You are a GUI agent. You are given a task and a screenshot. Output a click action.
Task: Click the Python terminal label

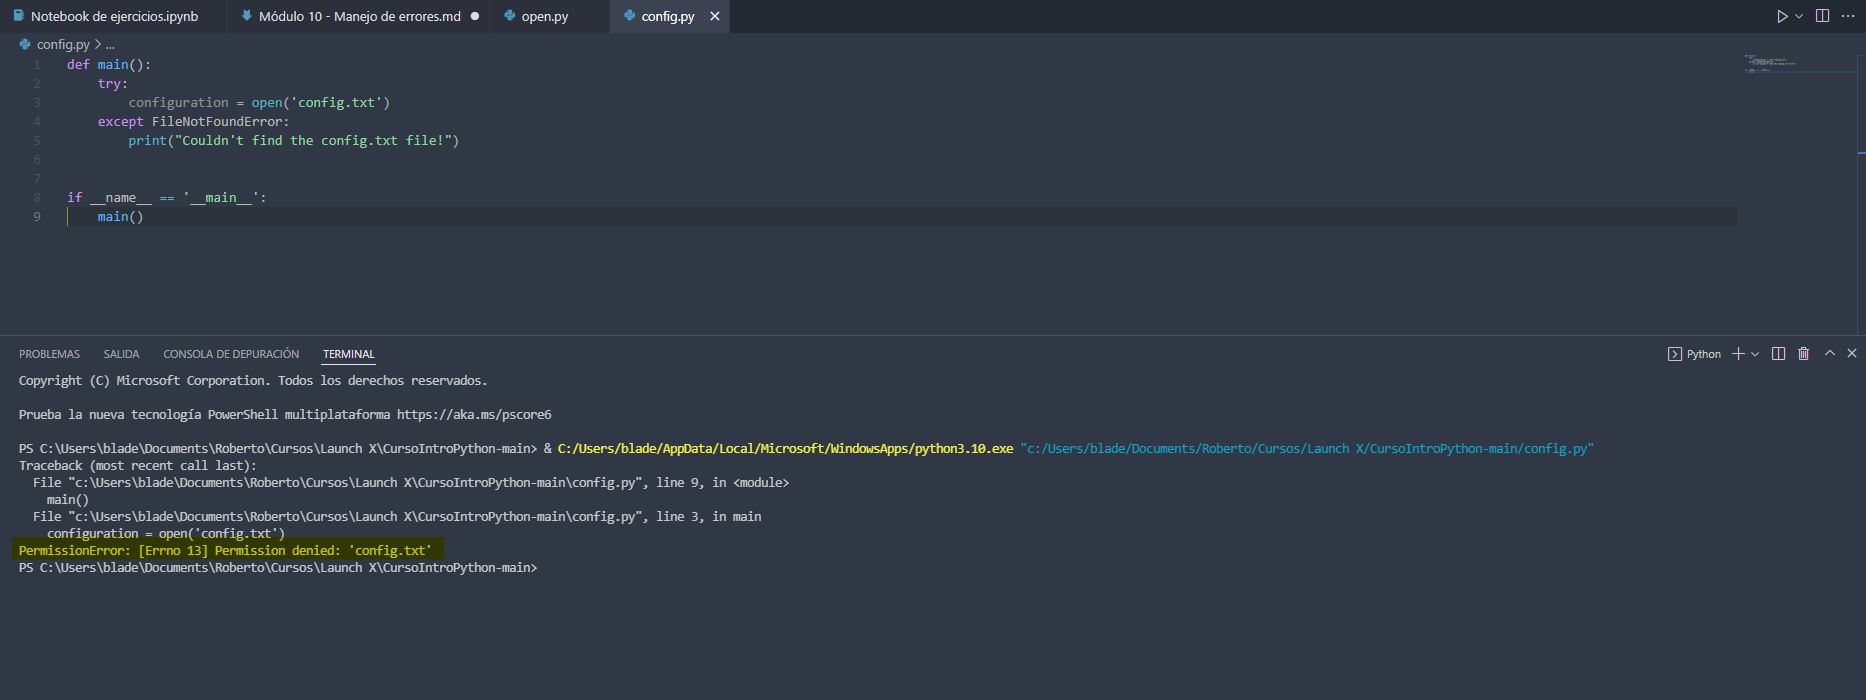point(1704,354)
